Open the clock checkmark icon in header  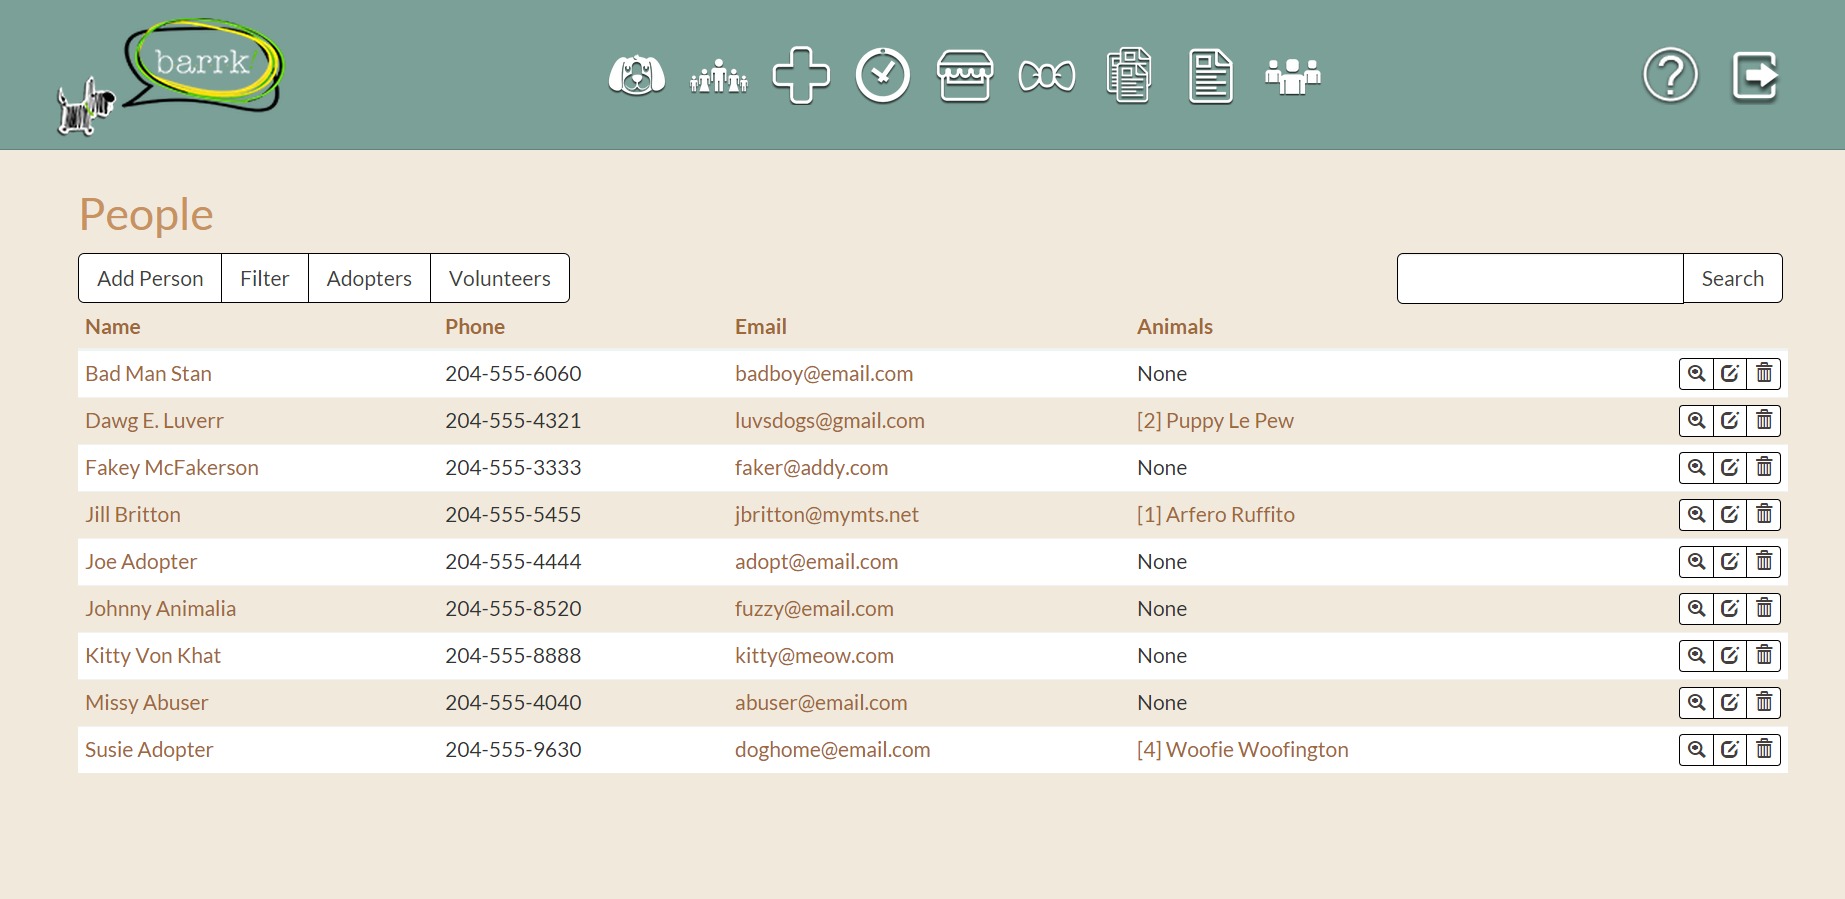(883, 75)
